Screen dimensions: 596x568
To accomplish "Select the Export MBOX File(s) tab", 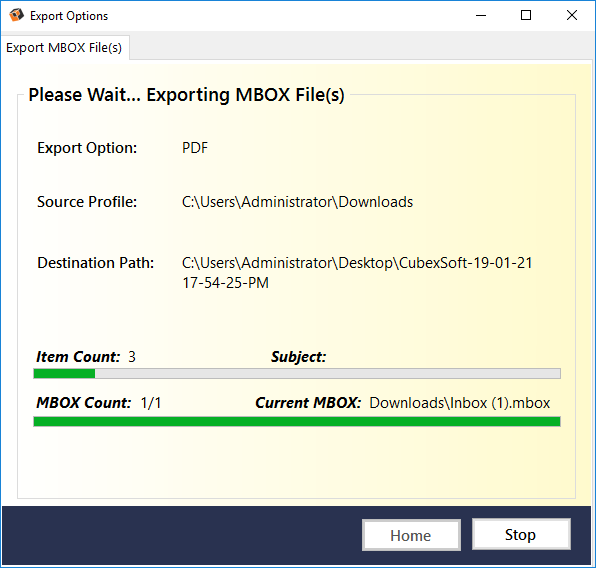I will [x=64, y=48].
